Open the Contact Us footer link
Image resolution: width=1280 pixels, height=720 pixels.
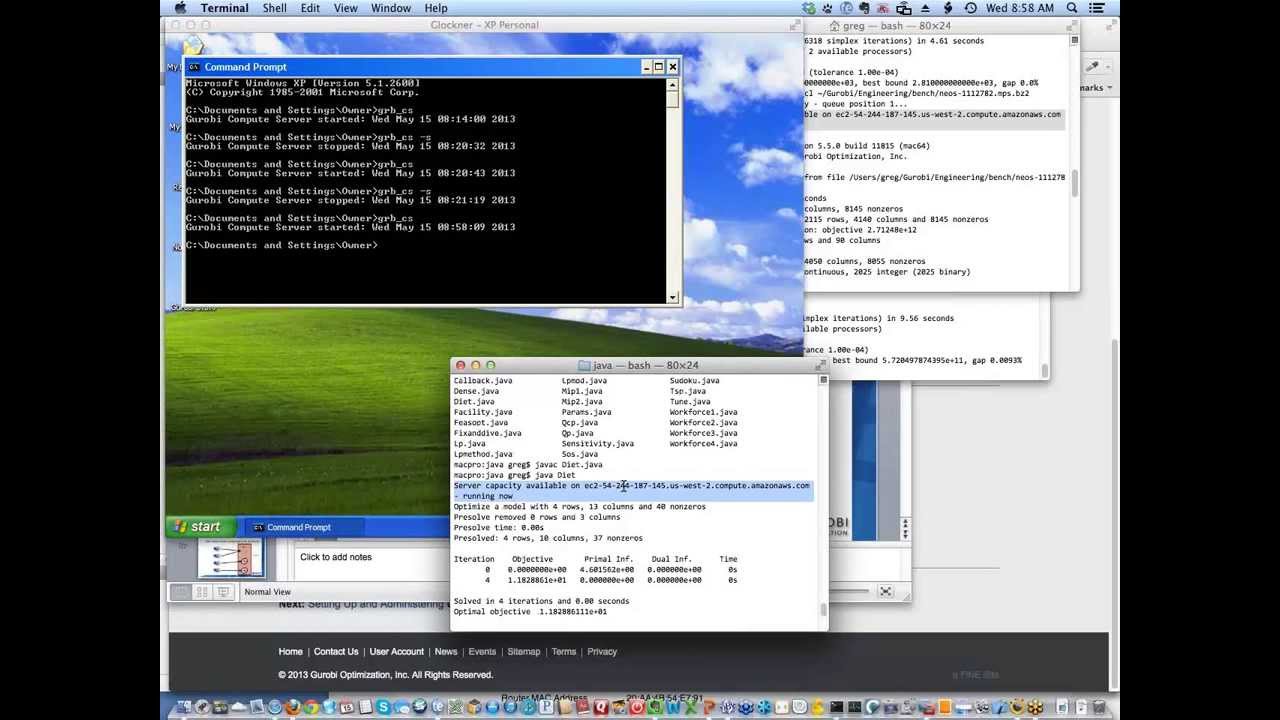pos(336,652)
